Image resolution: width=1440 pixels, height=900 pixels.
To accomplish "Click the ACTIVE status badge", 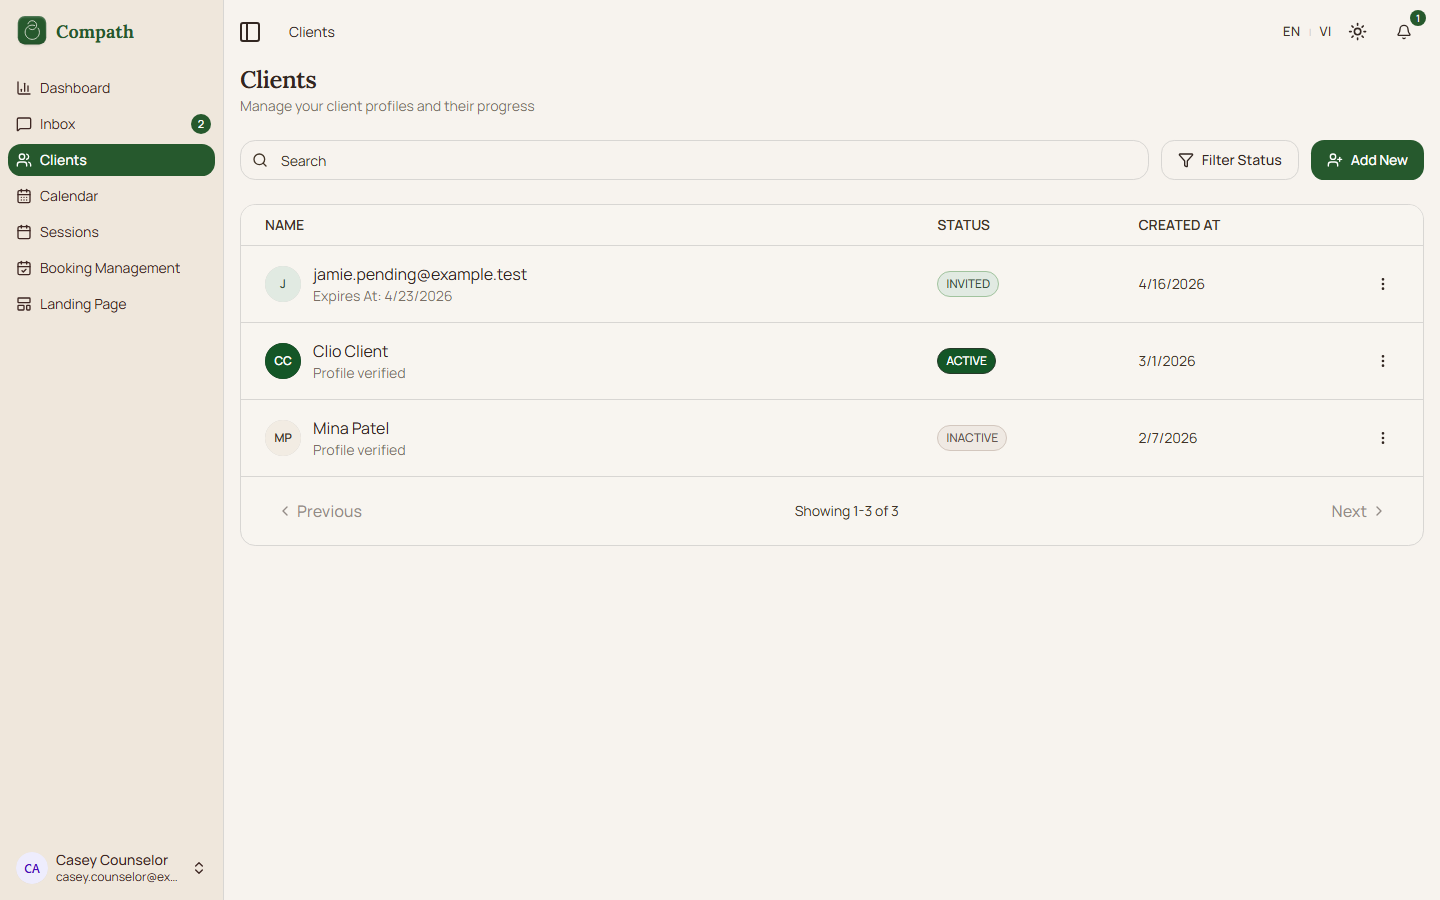I will (x=966, y=361).
